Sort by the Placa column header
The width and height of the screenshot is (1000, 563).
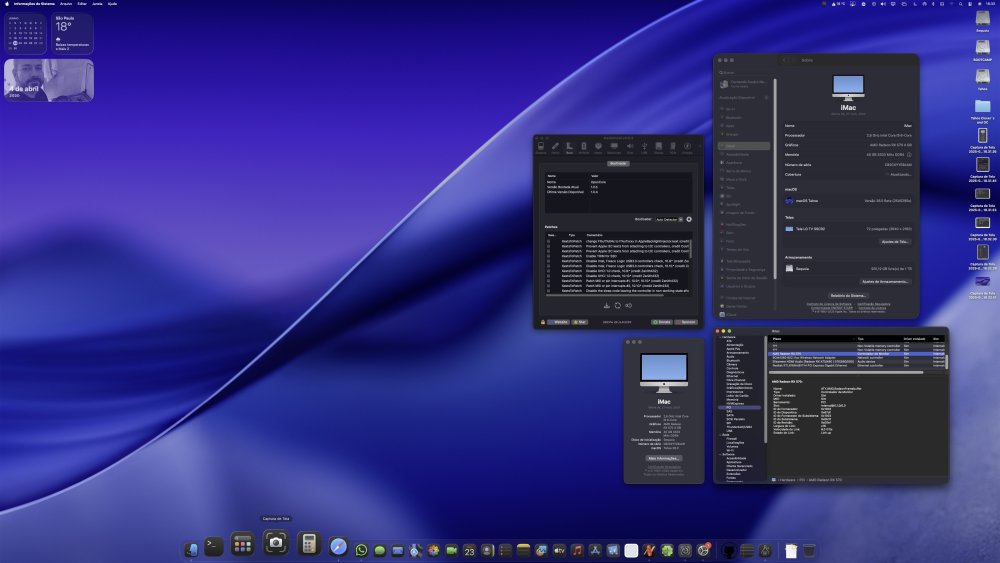[812, 339]
